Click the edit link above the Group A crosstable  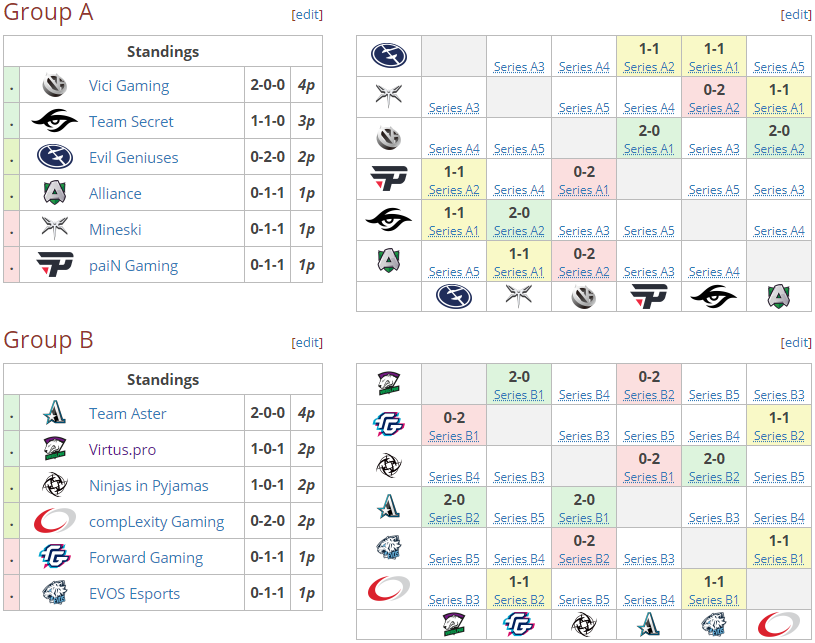point(796,15)
